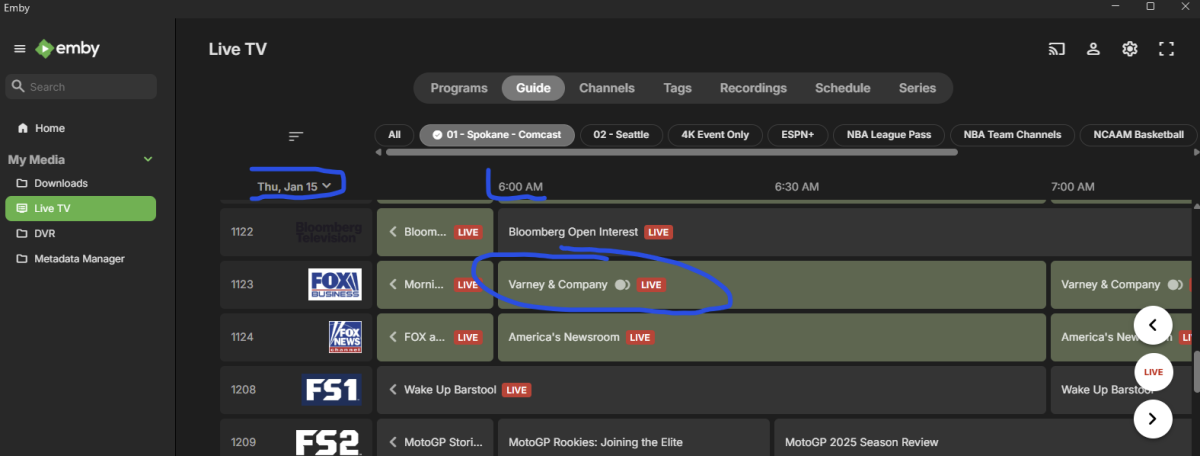Screen dimensions: 1200x456
Task: Click the guide sort options icon
Action: (296, 136)
